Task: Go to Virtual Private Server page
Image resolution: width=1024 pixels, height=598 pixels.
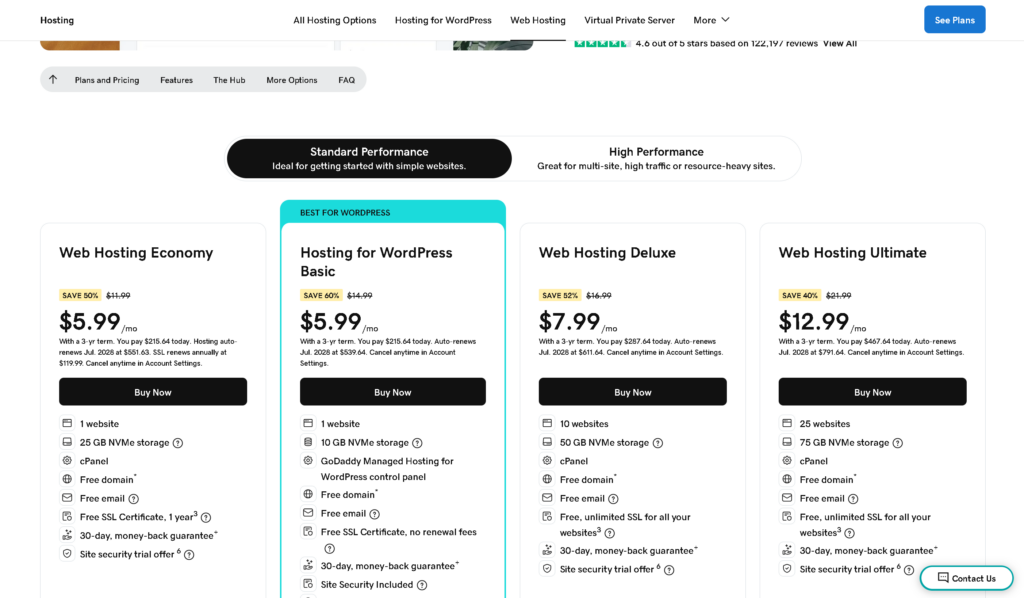Action: [629, 20]
